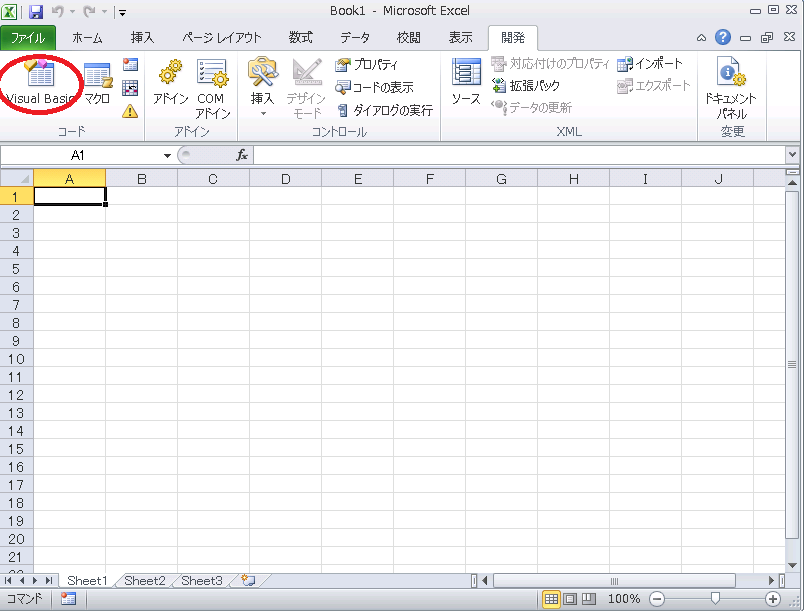Click the 100% zoom level
Image resolution: width=804 pixels, height=611 pixels.
click(624, 599)
